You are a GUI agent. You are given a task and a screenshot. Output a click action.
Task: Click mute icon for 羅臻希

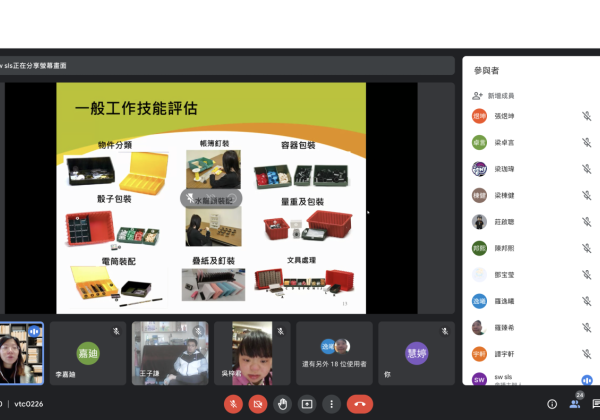pos(586,327)
